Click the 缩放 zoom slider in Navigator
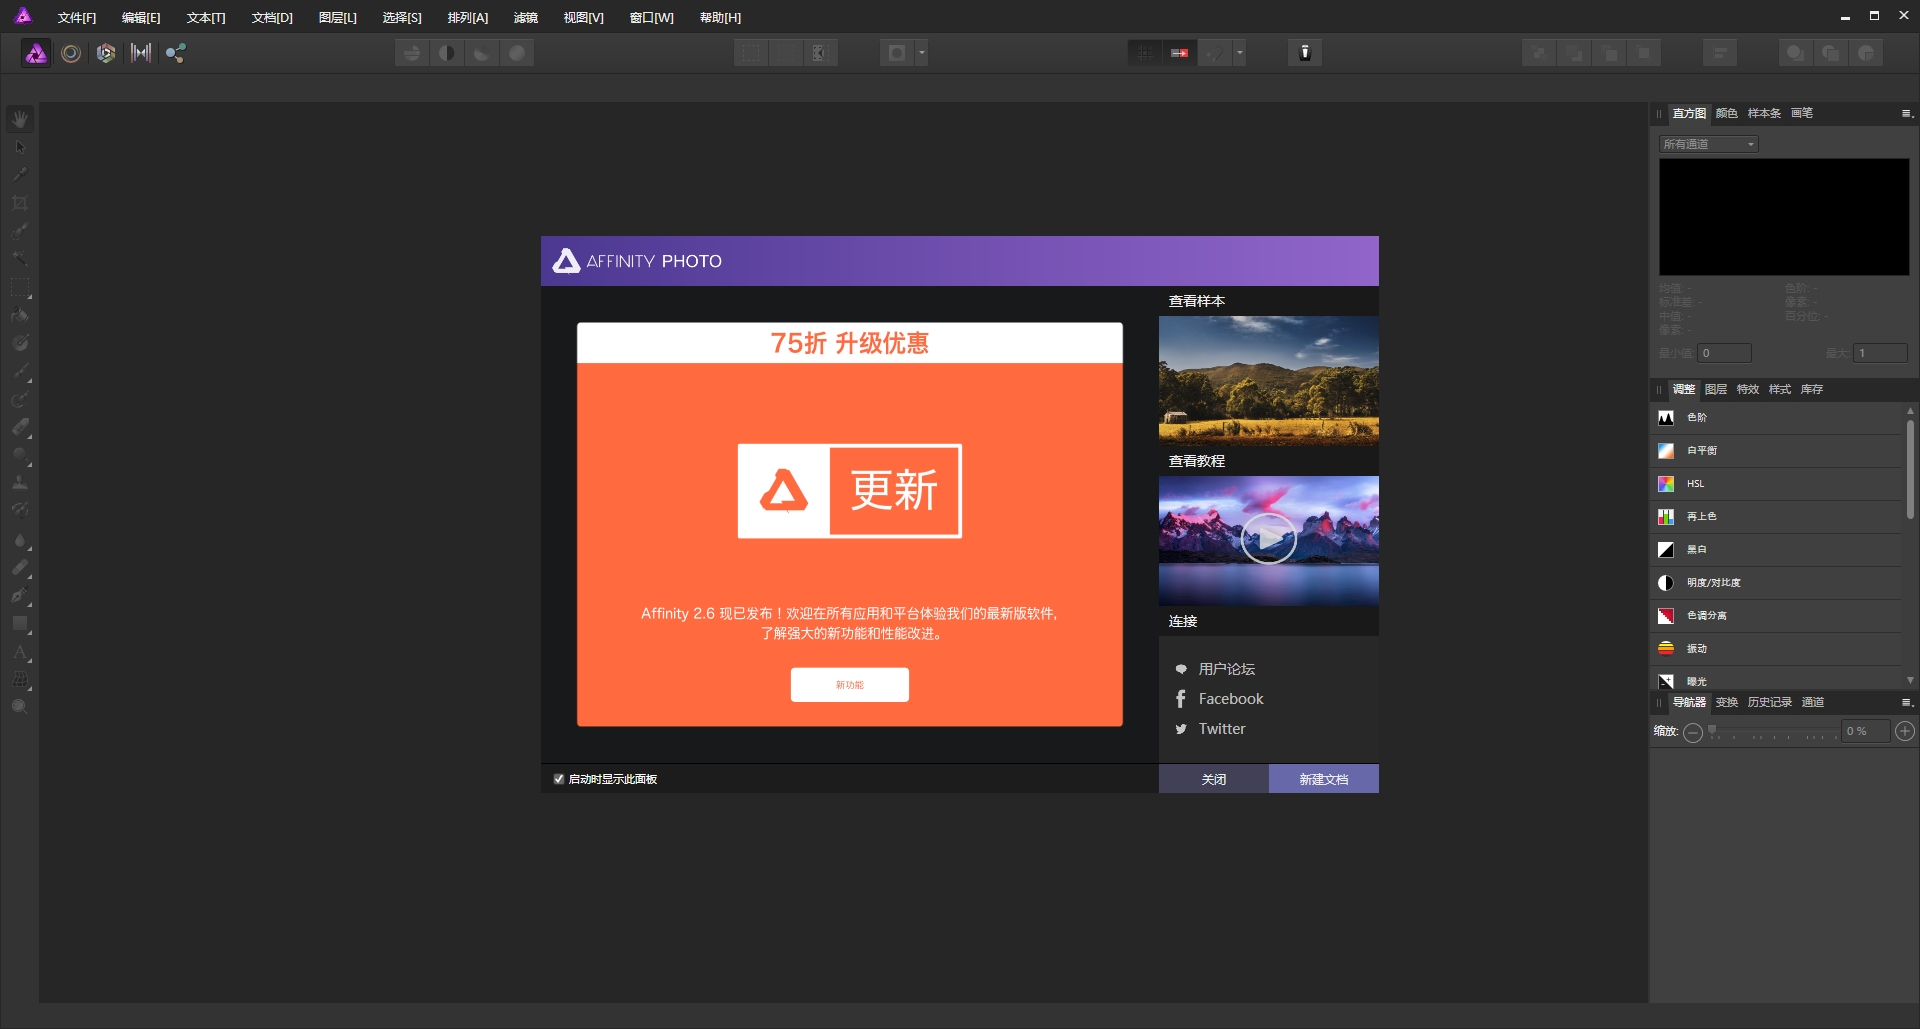 (x=1775, y=733)
